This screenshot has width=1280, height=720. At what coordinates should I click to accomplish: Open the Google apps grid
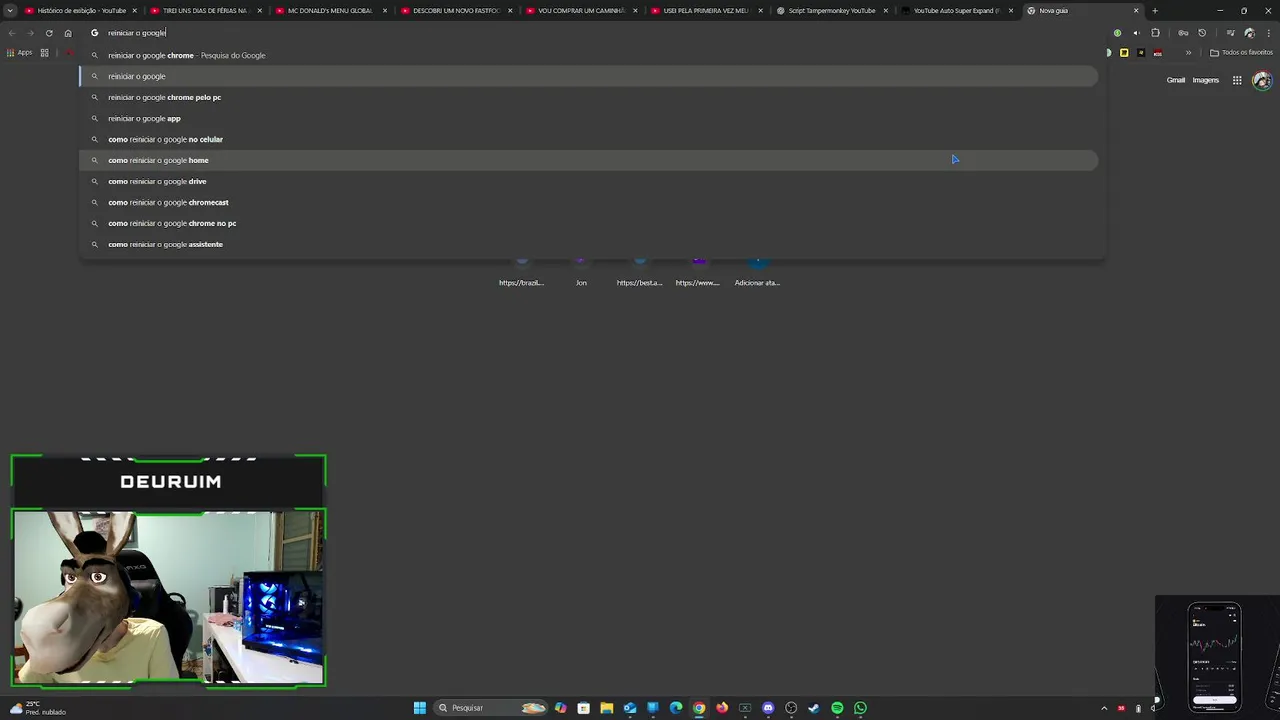pos(1237,80)
